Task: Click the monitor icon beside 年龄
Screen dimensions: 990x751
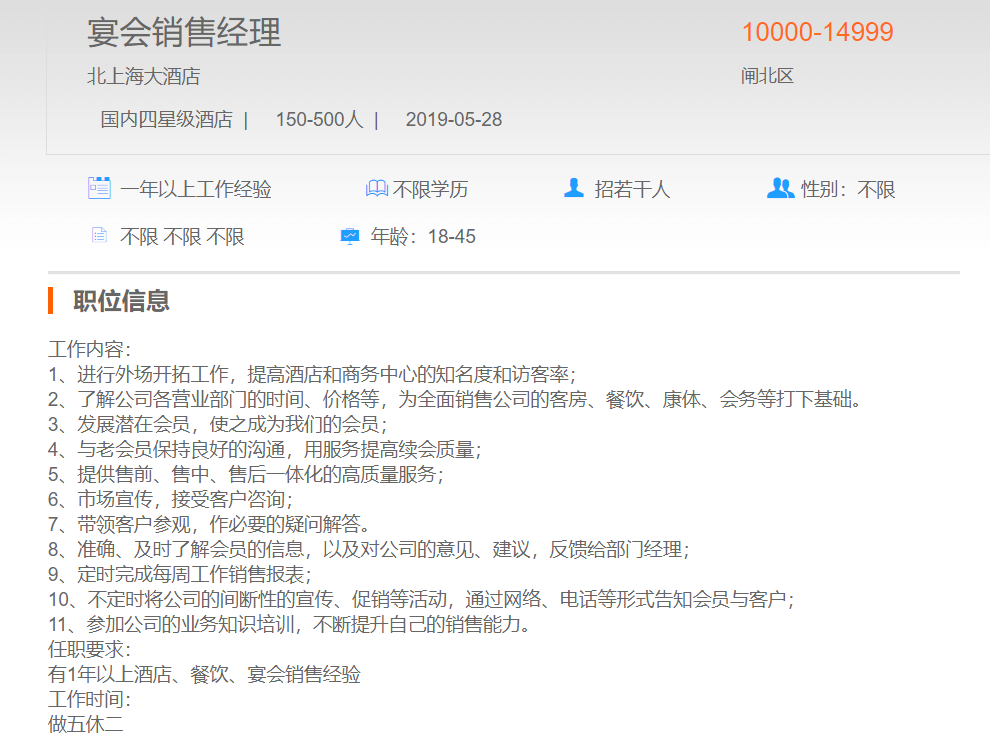Action: (x=349, y=237)
